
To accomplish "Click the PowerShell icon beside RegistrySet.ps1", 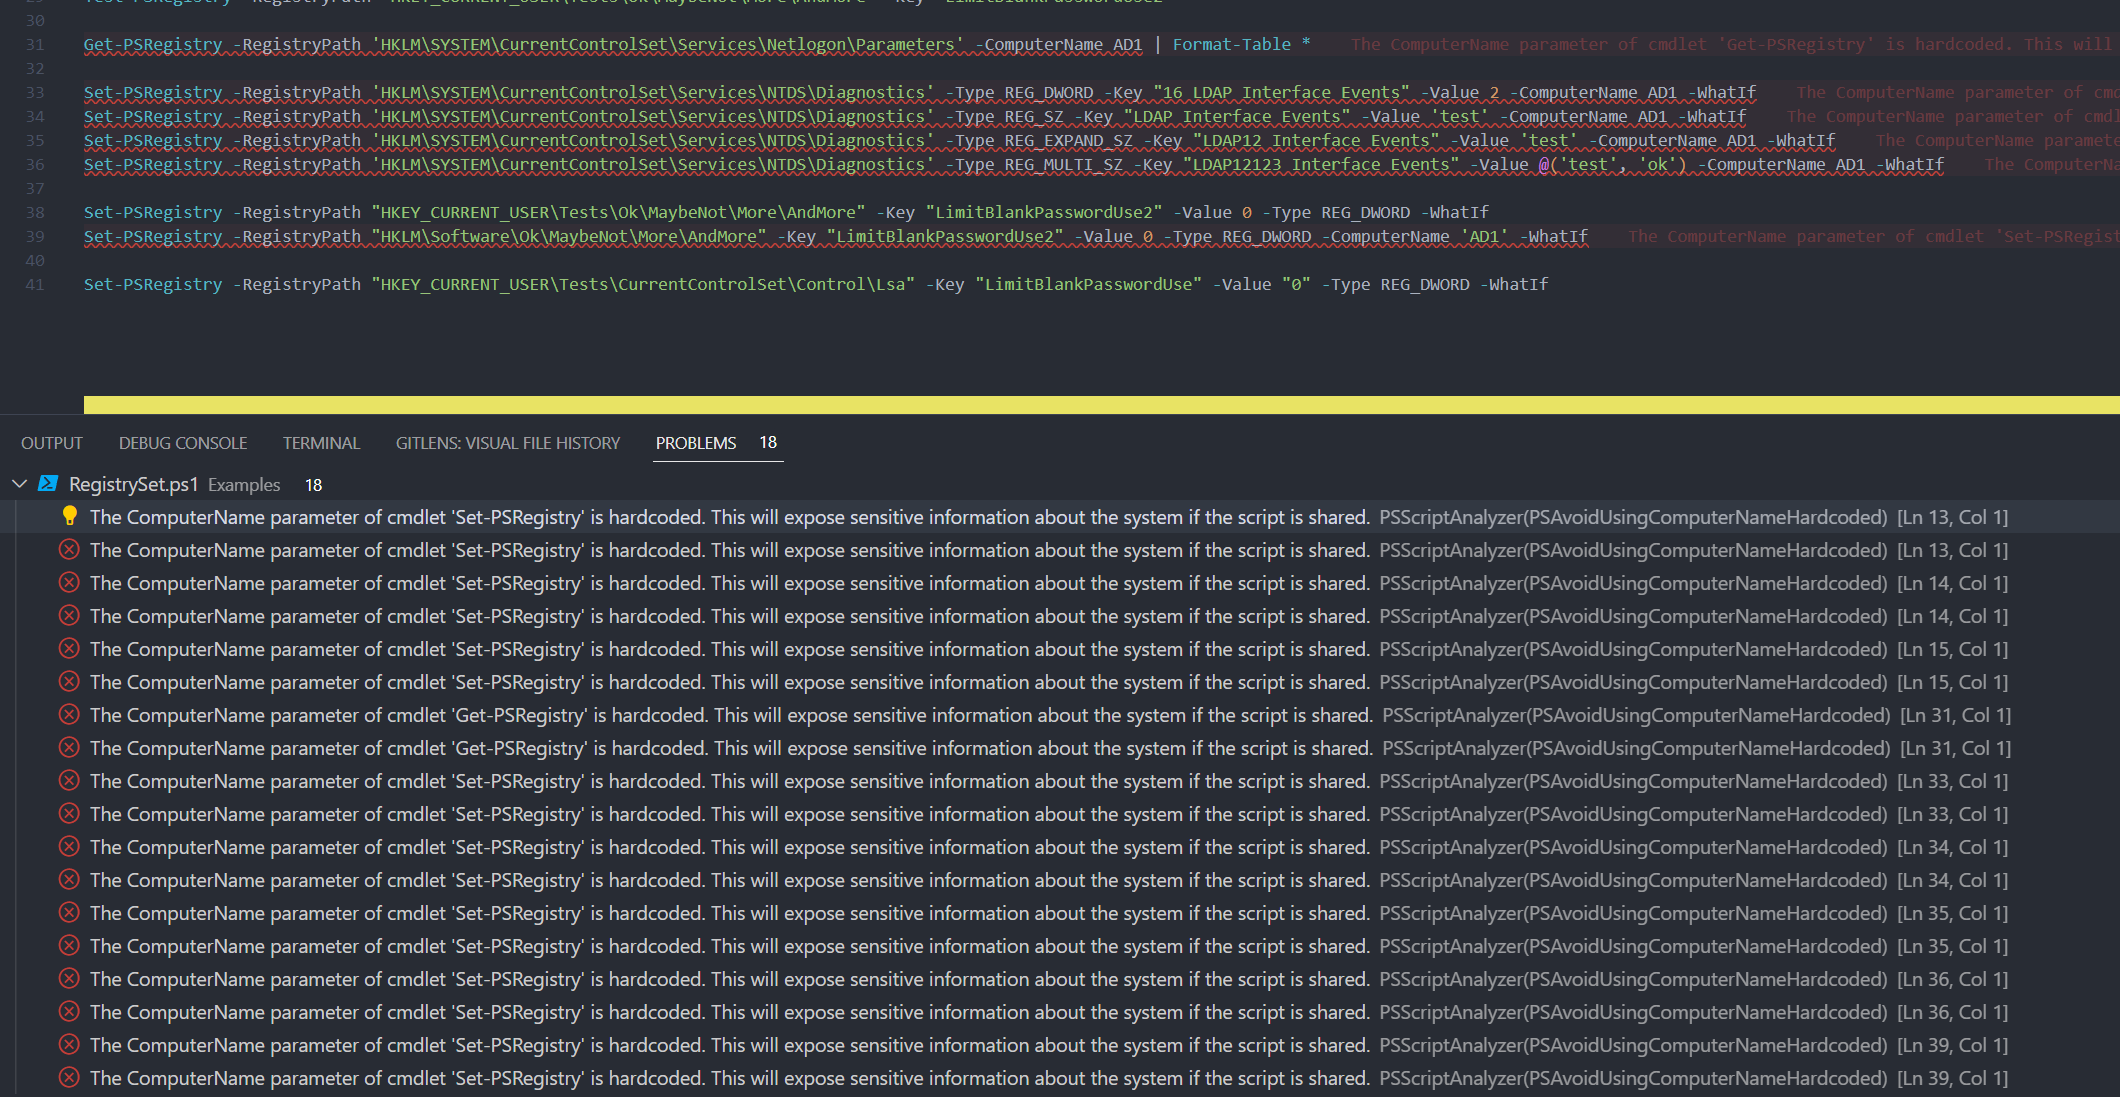I will tap(48, 484).
